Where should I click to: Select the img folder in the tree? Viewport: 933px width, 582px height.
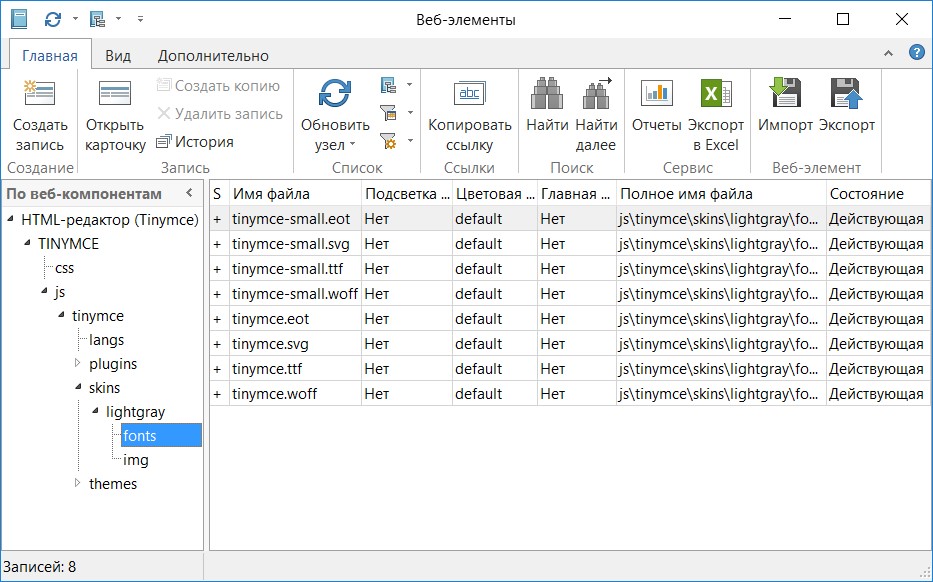point(136,459)
